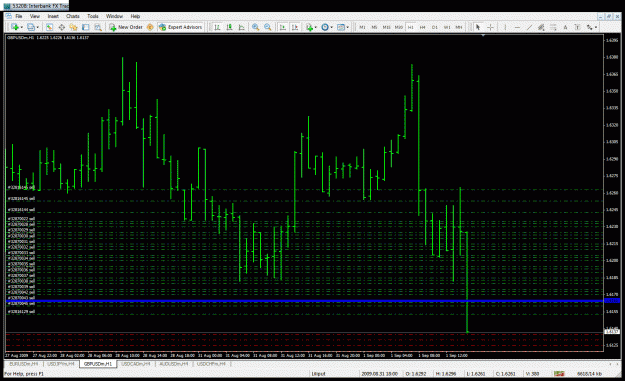Open the Profiles toolbar icon
The height and width of the screenshot is (381, 625).
[31, 27]
